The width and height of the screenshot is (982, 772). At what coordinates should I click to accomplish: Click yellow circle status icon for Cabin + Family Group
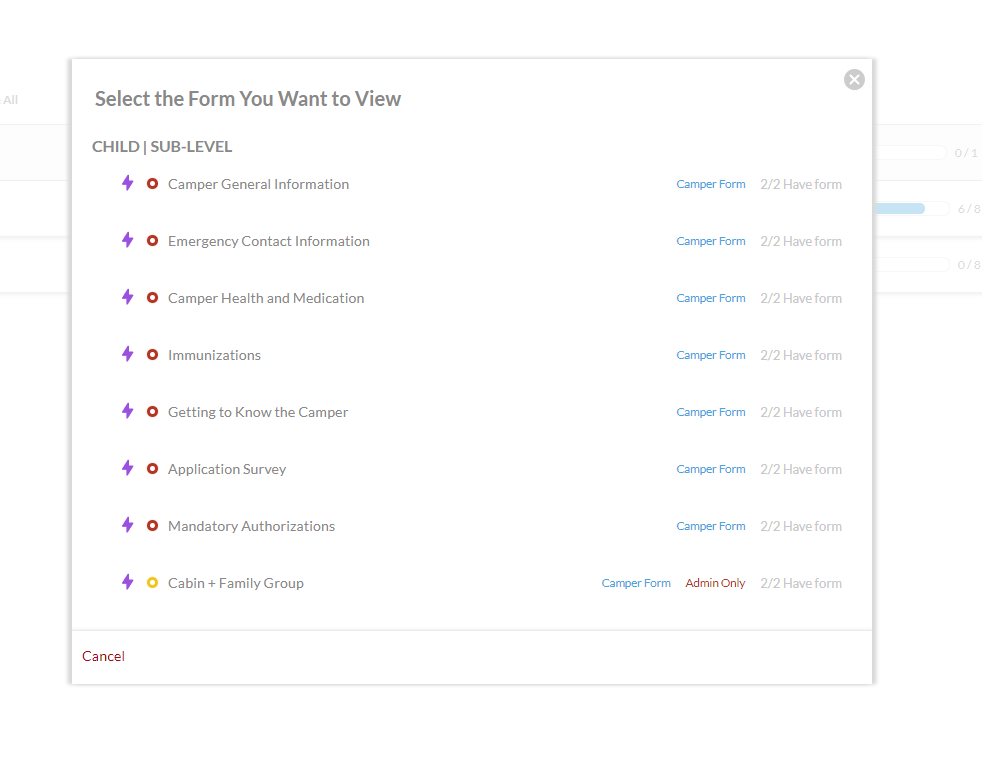(153, 583)
